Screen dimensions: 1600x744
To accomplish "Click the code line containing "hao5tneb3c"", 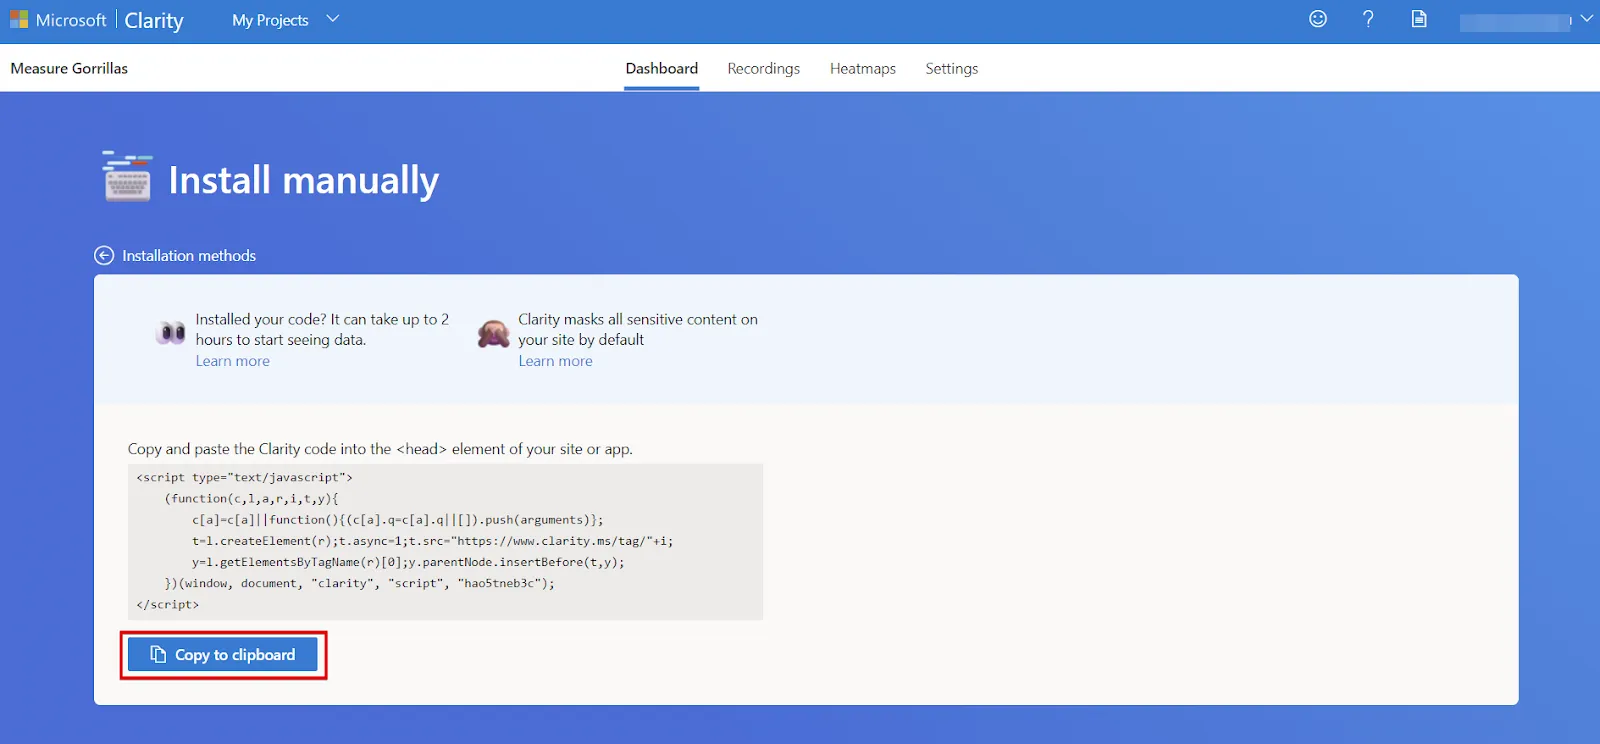I will click(x=359, y=583).
